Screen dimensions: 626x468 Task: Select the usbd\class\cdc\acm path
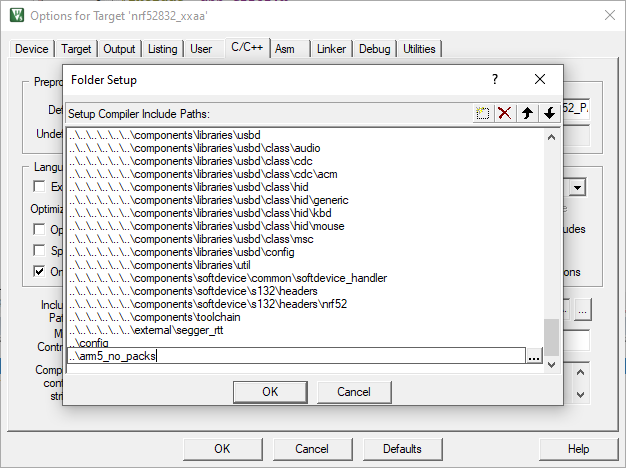coord(203,174)
